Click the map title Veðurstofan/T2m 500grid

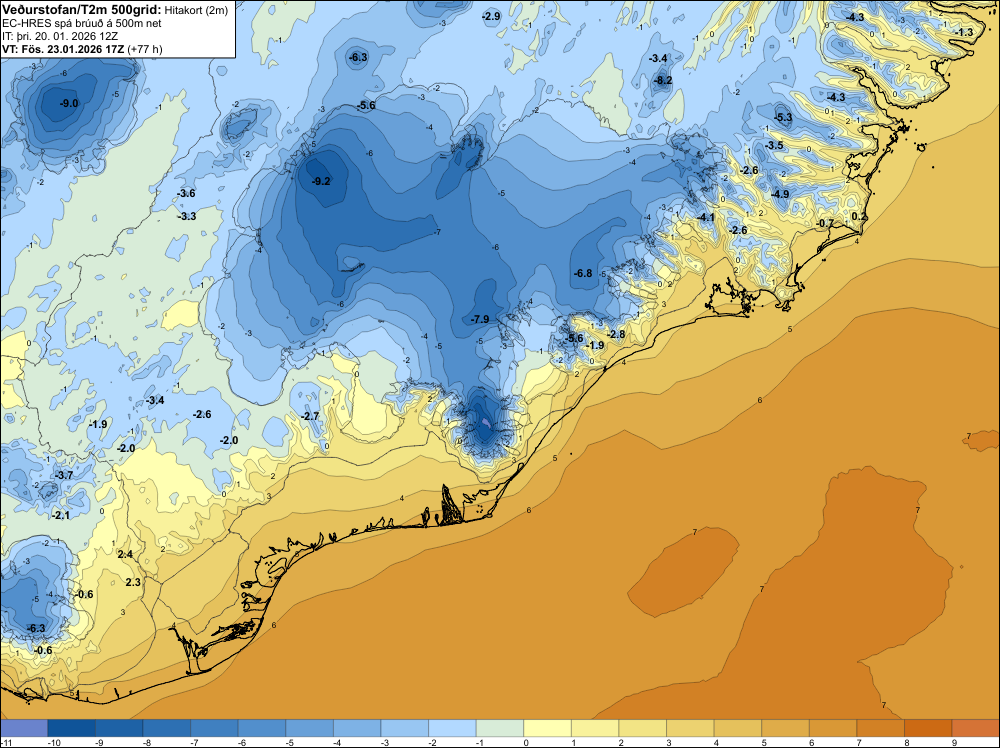click(81, 10)
